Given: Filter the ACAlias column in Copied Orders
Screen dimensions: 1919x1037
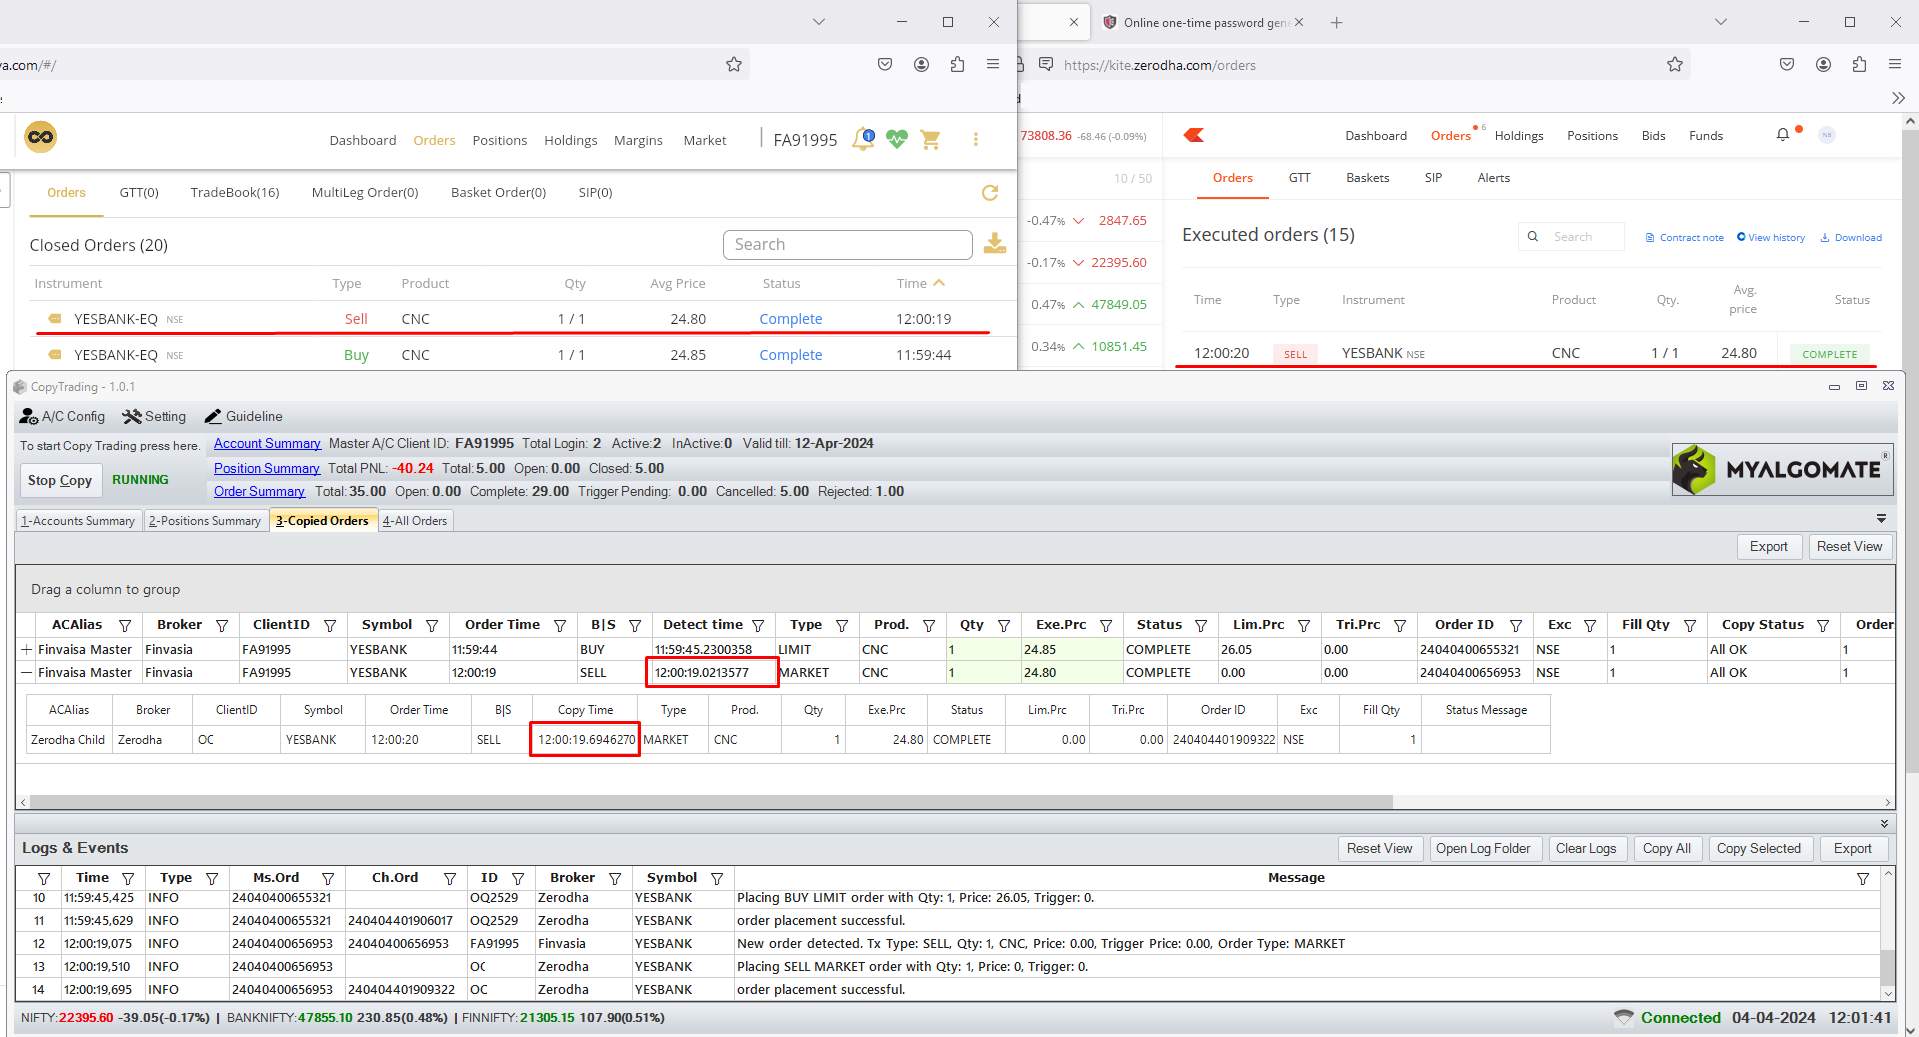Looking at the screenshot, I should (x=125, y=625).
